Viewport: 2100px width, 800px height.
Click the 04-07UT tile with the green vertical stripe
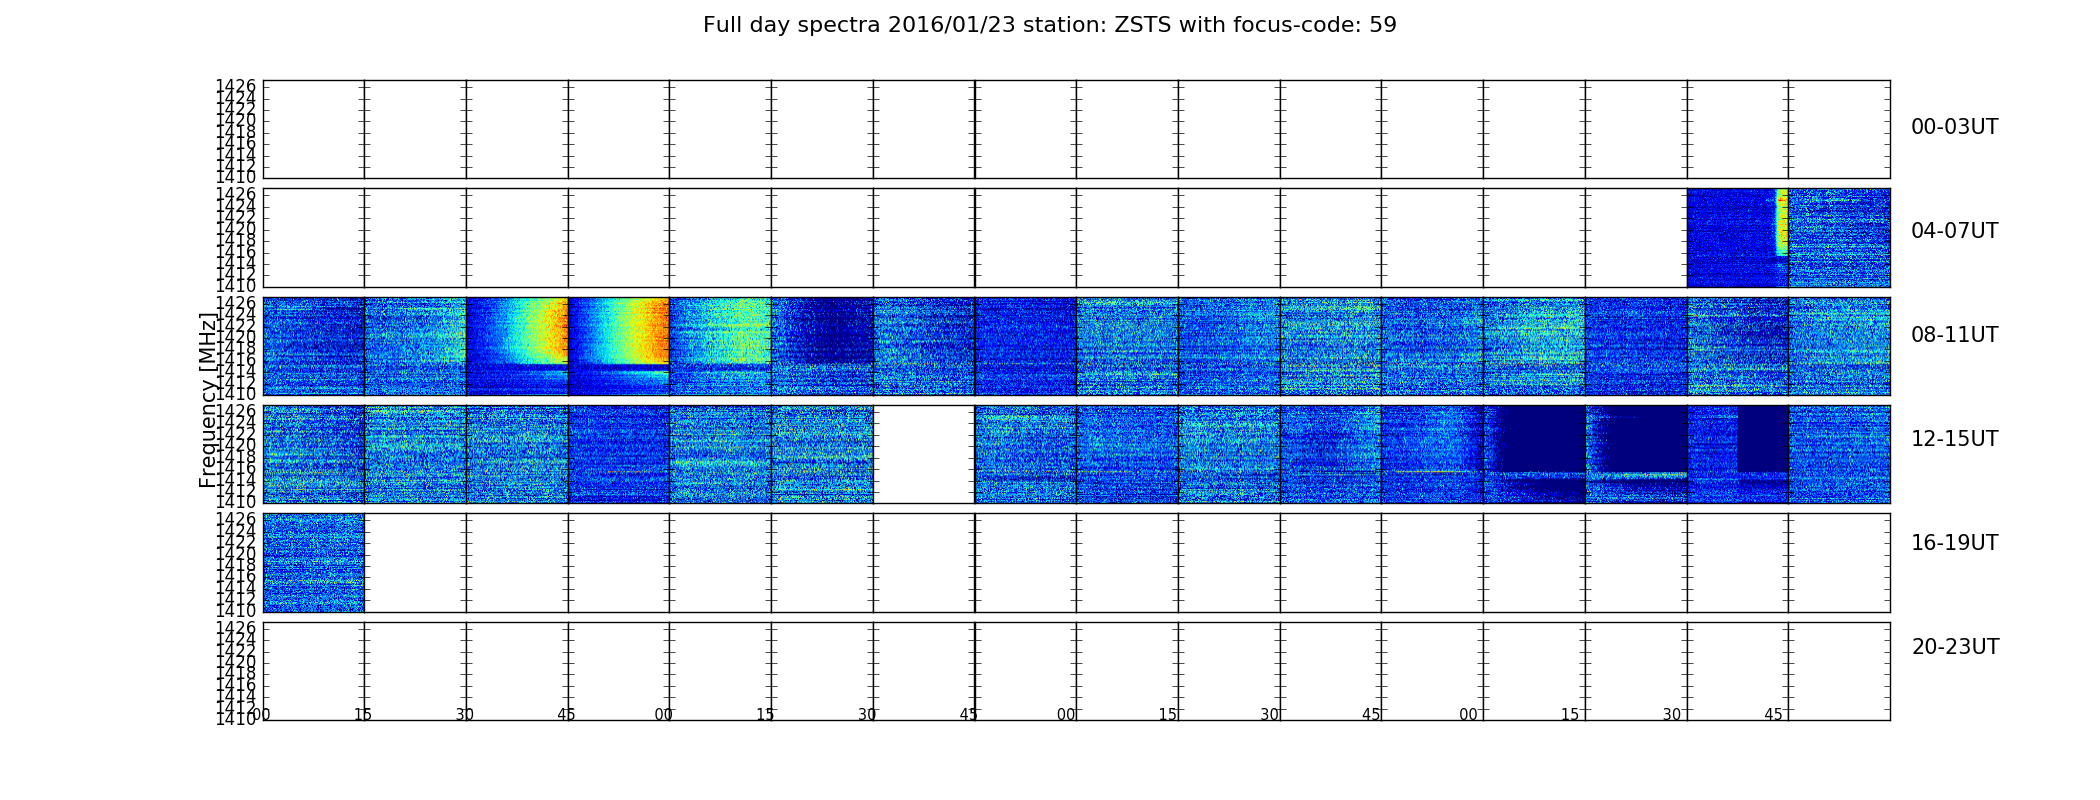coord(1737,238)
